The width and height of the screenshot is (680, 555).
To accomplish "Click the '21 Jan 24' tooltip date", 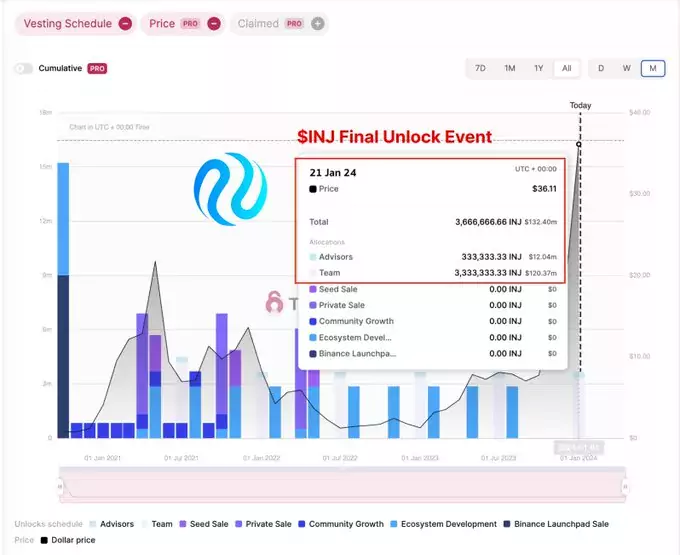I will [x=333, y=173].
